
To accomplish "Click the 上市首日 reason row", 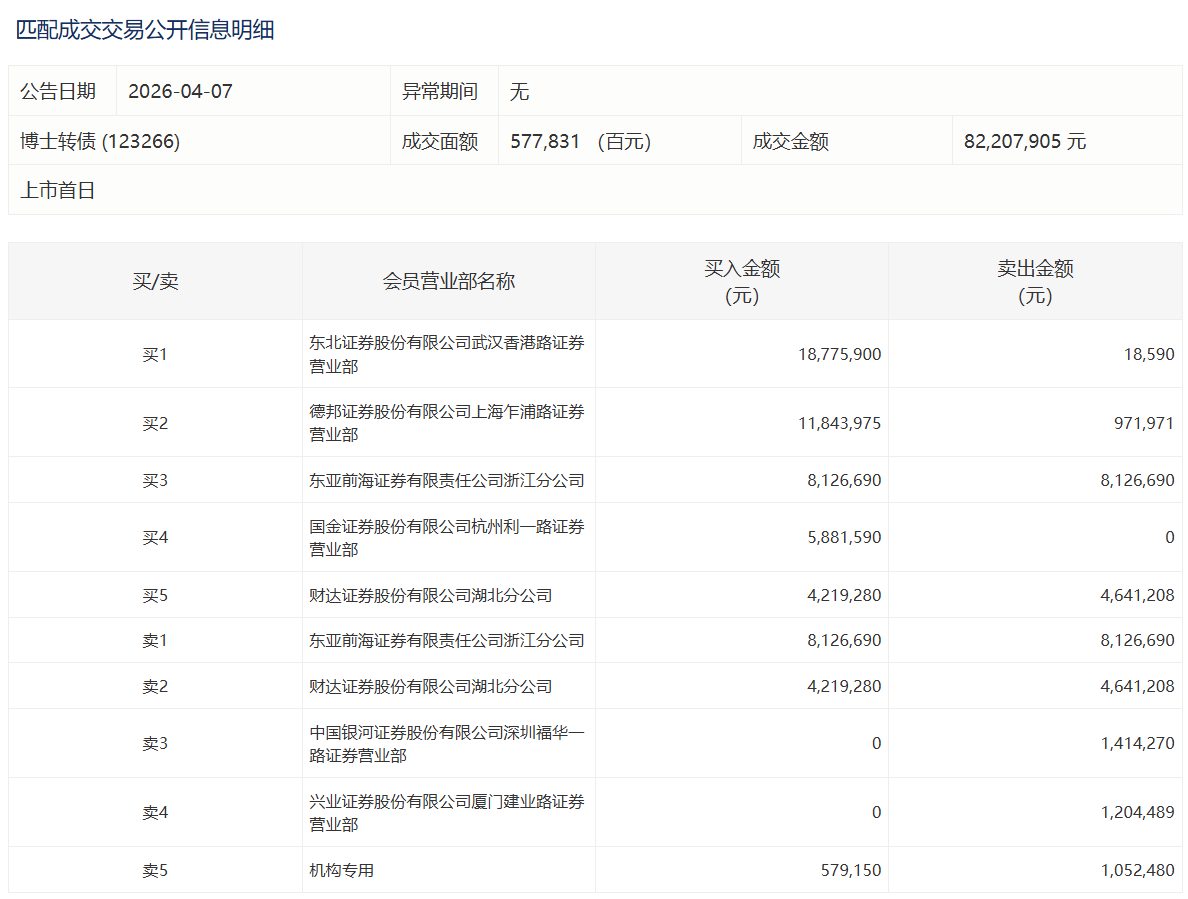I will tap(58, 190).
